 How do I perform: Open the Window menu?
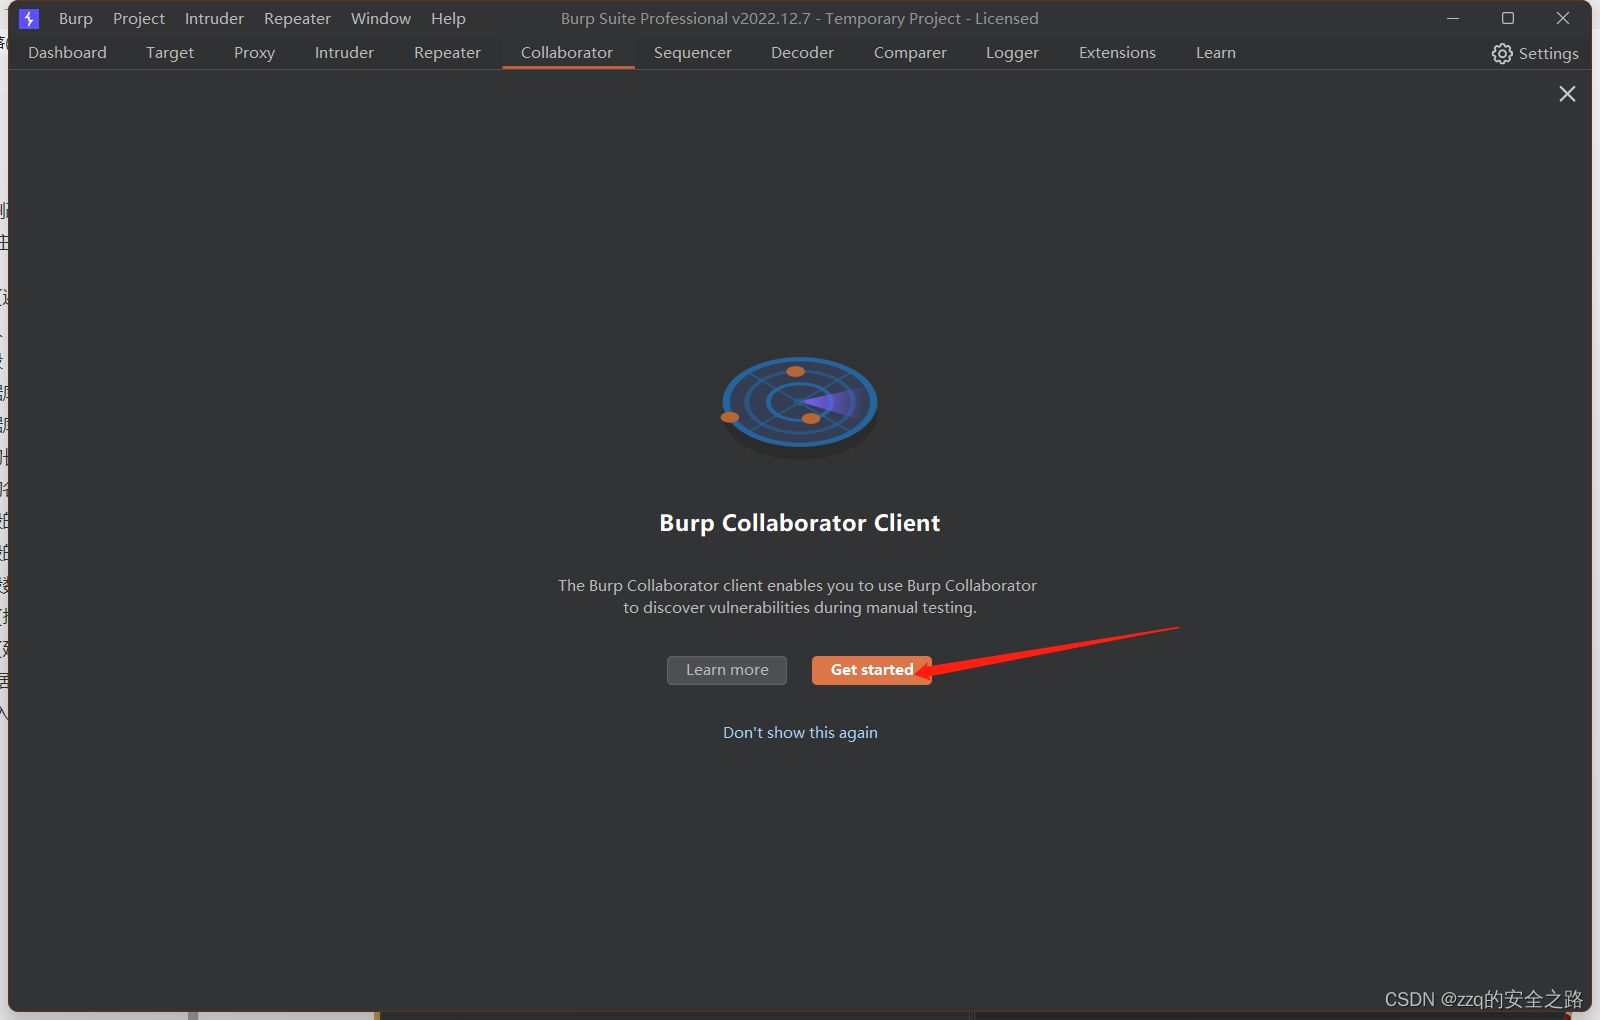pyautogui.click(x=381, y=19)
